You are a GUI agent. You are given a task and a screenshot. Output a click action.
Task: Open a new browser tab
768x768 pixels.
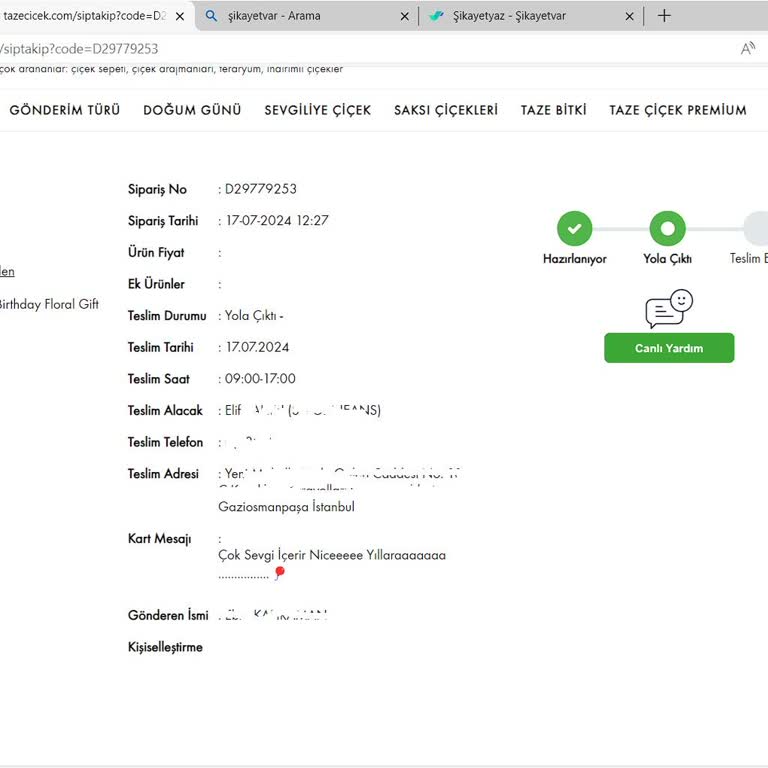tap(664, 16)
